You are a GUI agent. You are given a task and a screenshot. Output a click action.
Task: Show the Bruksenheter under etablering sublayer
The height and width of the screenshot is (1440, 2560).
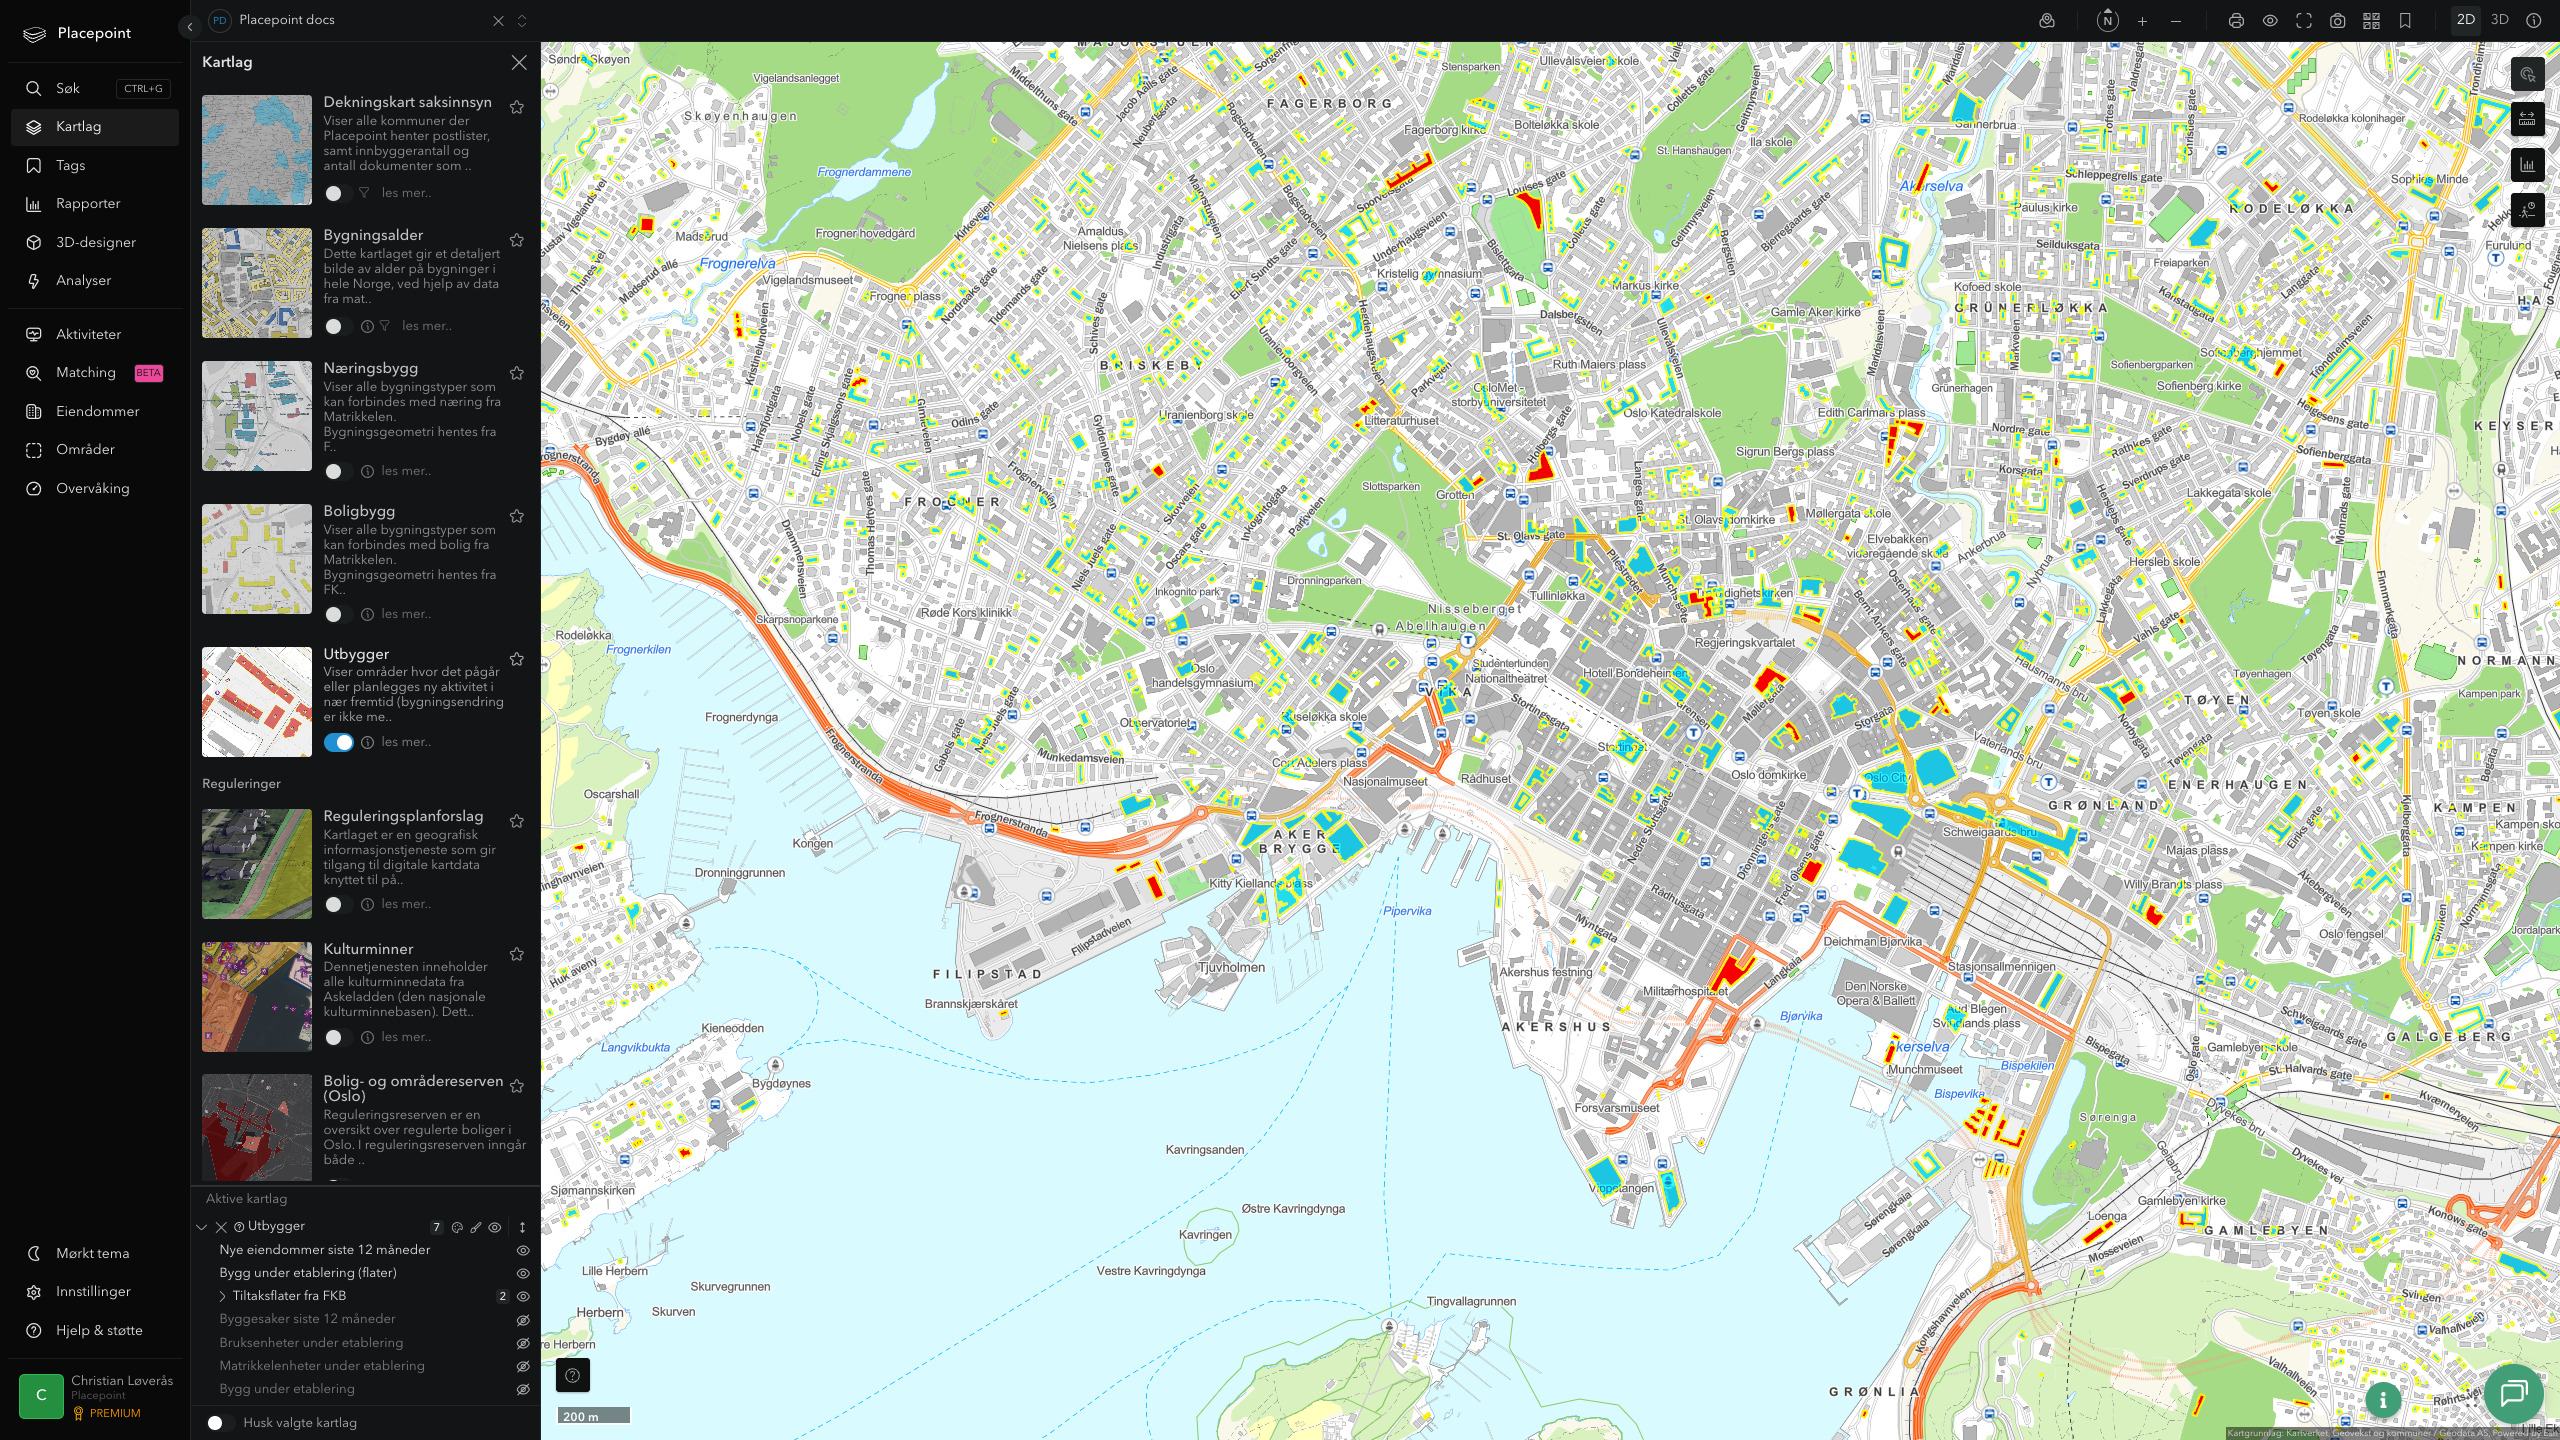522,1343
